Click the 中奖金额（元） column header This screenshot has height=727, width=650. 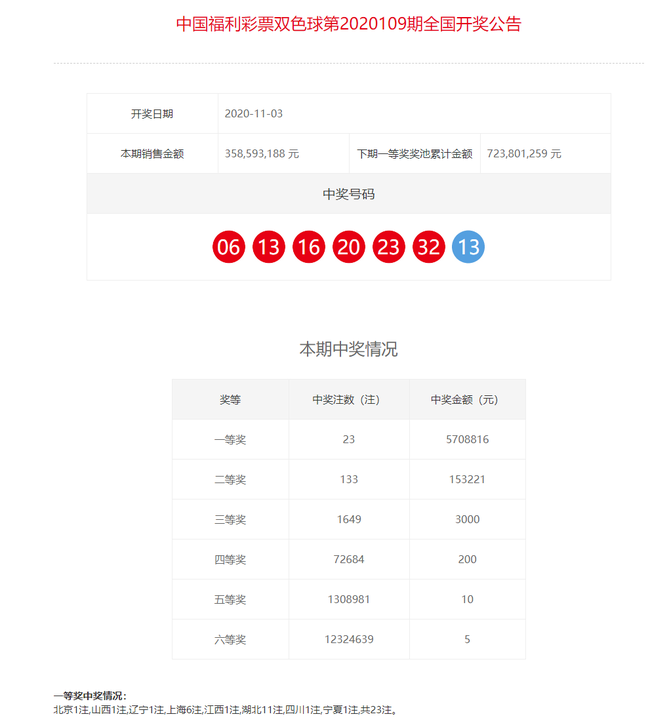467,400
